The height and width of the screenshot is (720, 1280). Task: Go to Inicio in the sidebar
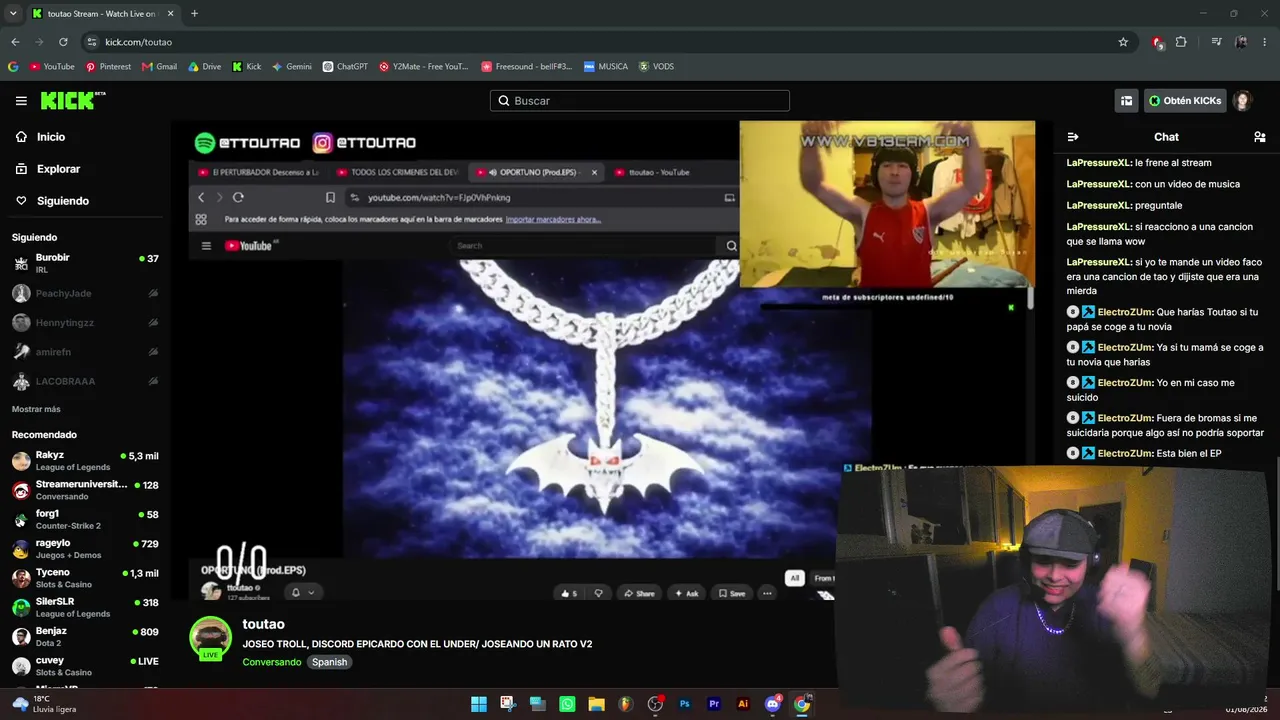click(51, 137)
